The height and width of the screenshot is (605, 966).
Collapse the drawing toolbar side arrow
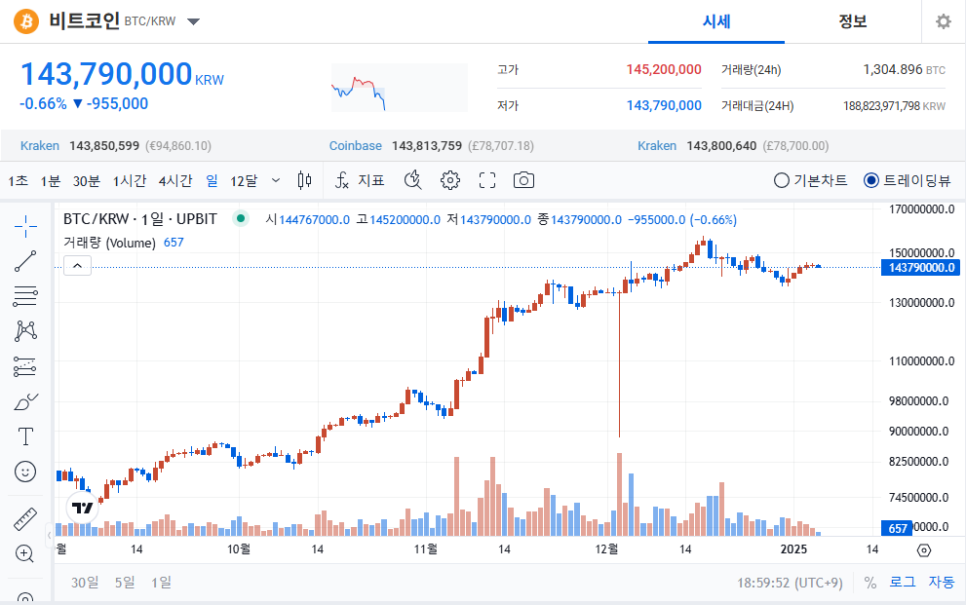tap(49, 535)
